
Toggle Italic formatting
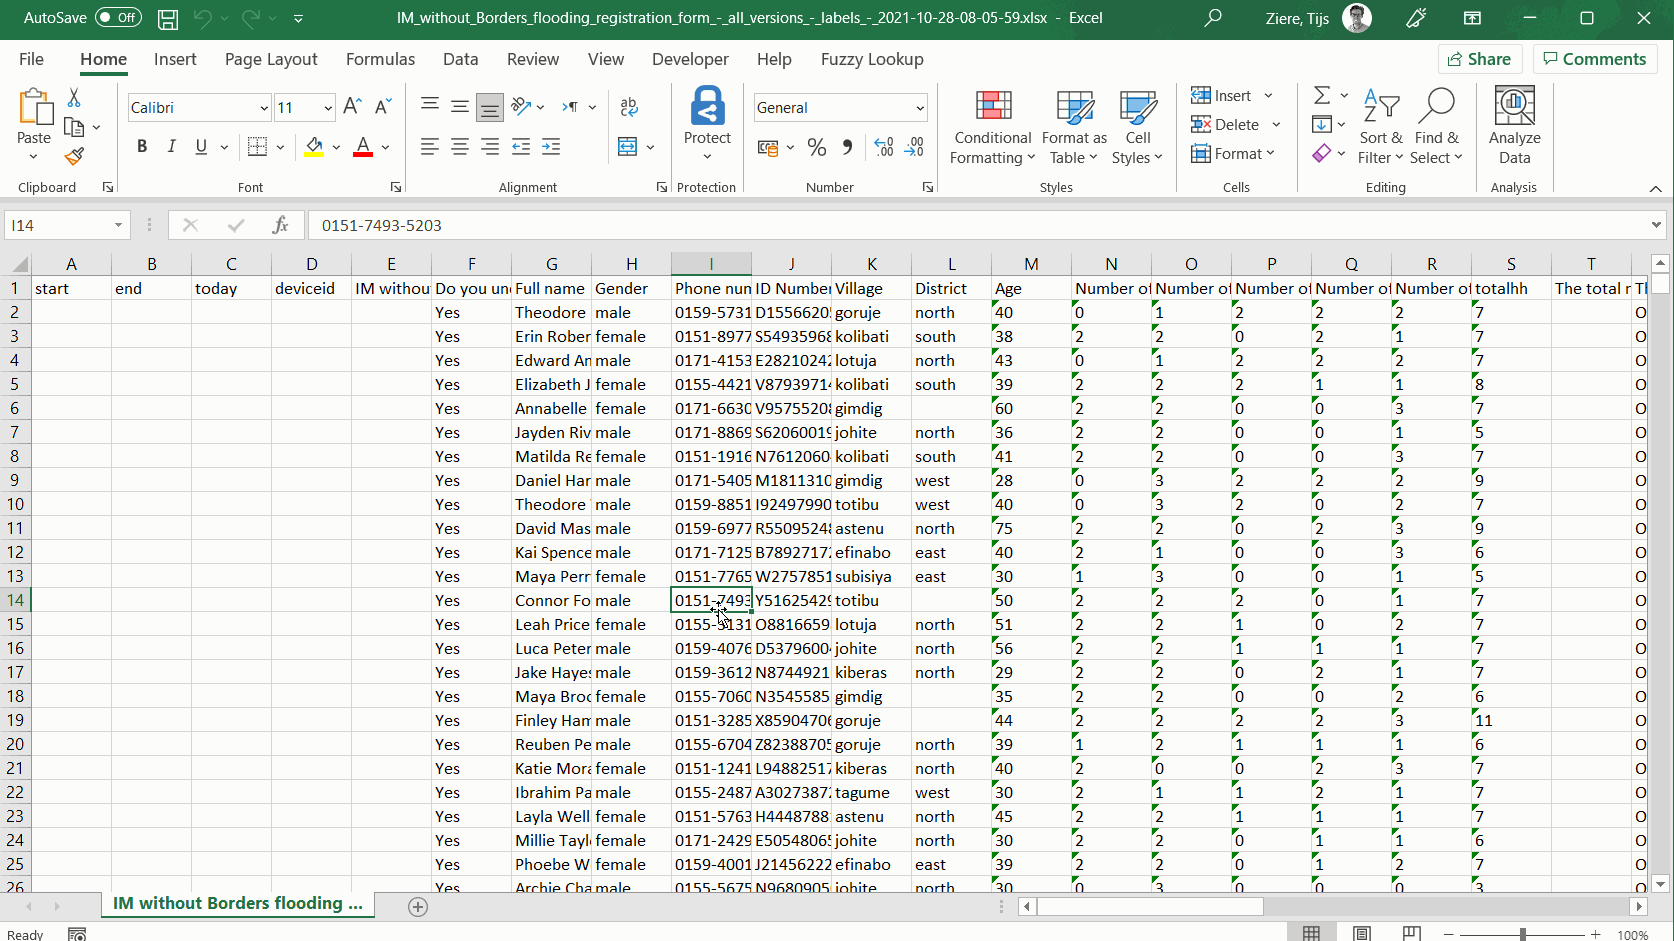point(172,147)
